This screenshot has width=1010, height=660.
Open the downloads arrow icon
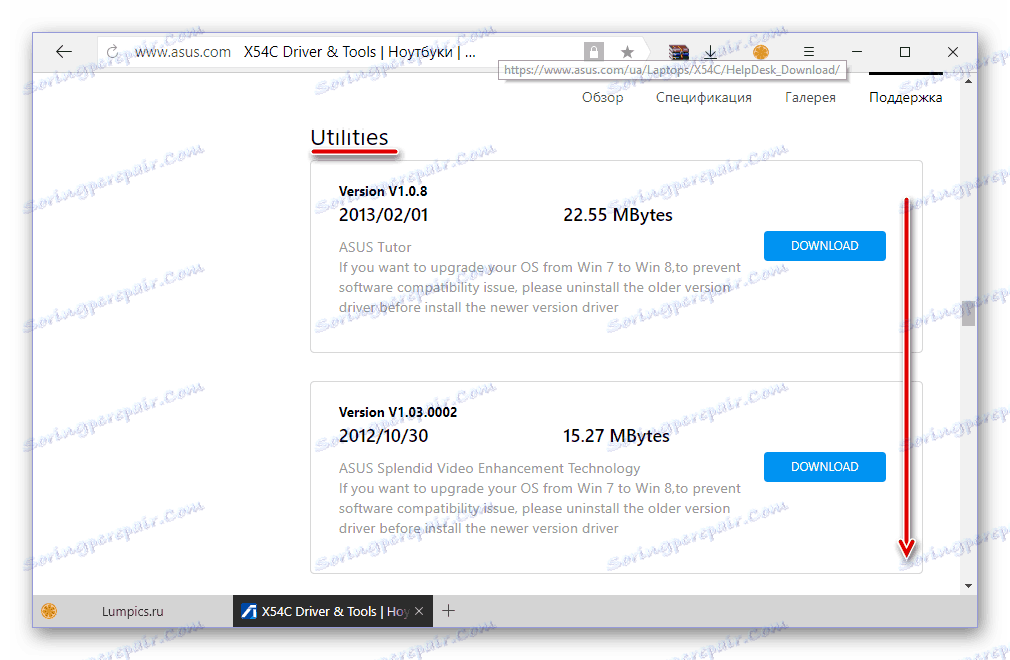[710, 52]
